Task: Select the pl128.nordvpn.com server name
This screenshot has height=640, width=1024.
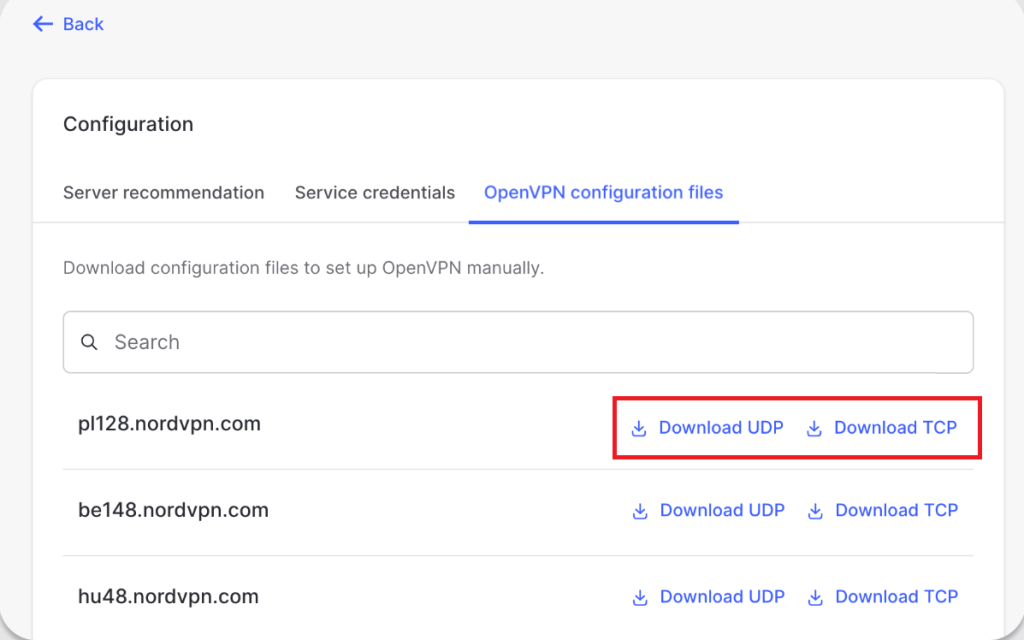Action: click(169, 424)
